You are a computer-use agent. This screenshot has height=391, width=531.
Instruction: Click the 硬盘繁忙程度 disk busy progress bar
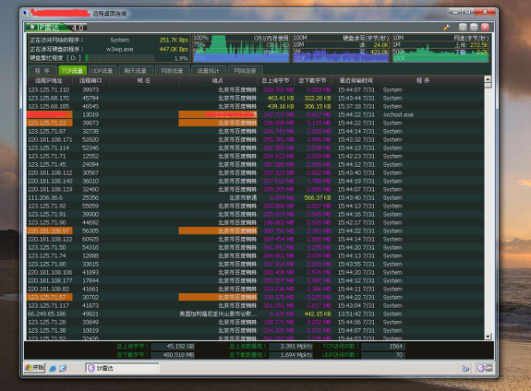[x=120, y=58]
